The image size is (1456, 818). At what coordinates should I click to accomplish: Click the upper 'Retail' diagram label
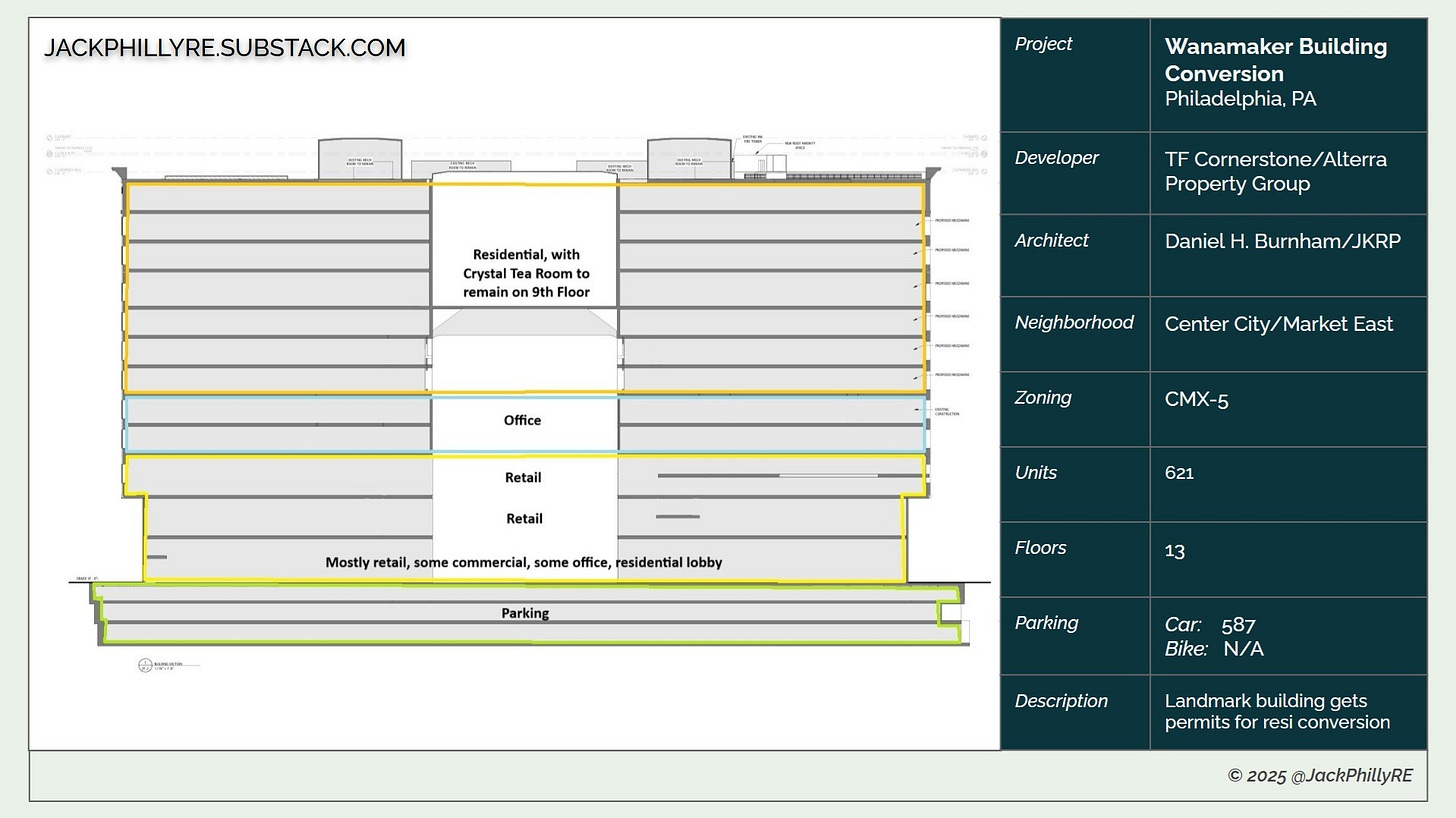(523, 478)
